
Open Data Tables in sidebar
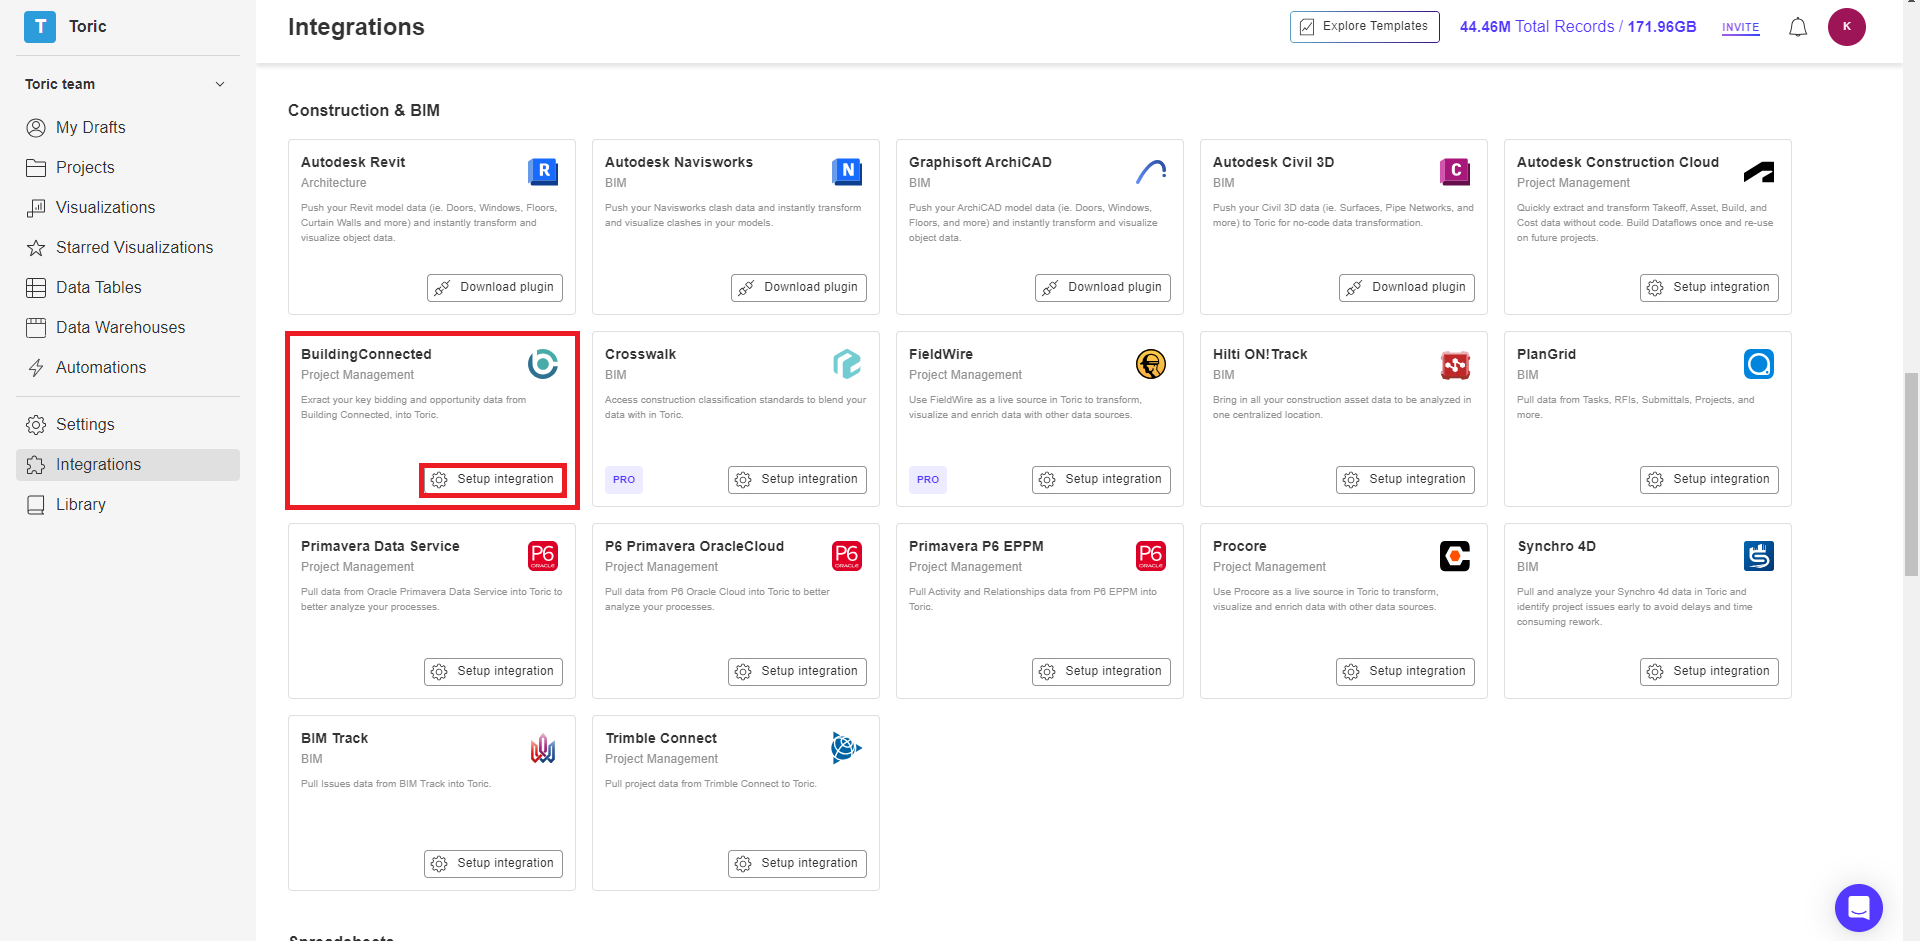[x=128, y=287]
